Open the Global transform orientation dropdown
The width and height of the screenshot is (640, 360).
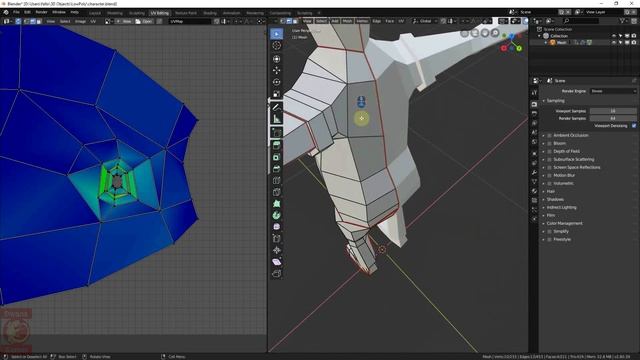(425, 21)
